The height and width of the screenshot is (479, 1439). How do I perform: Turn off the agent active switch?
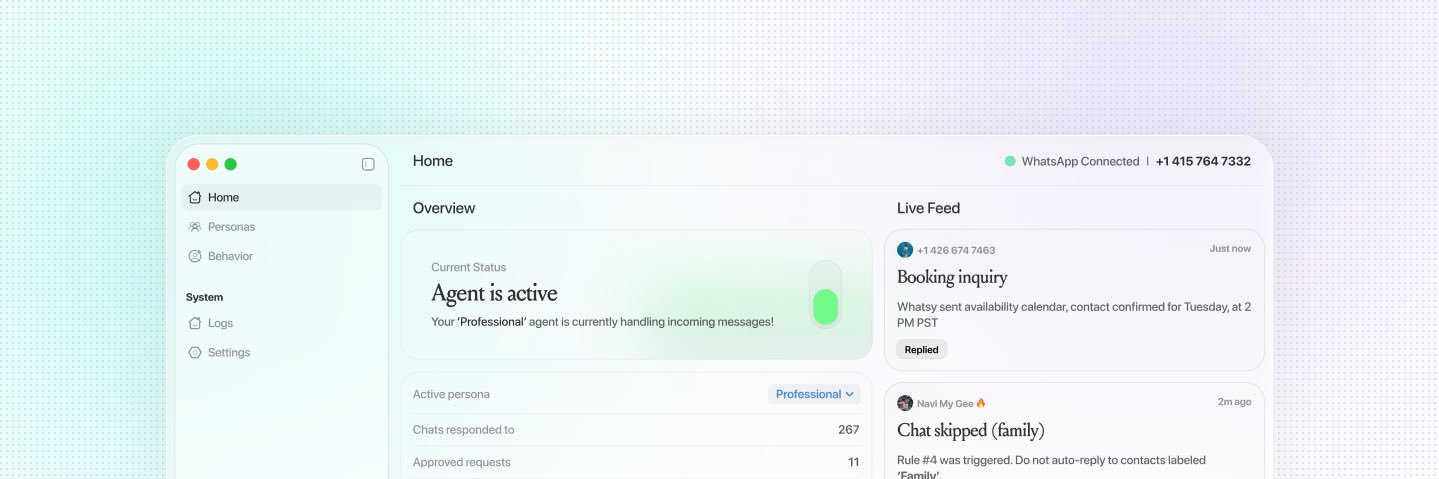825,295
